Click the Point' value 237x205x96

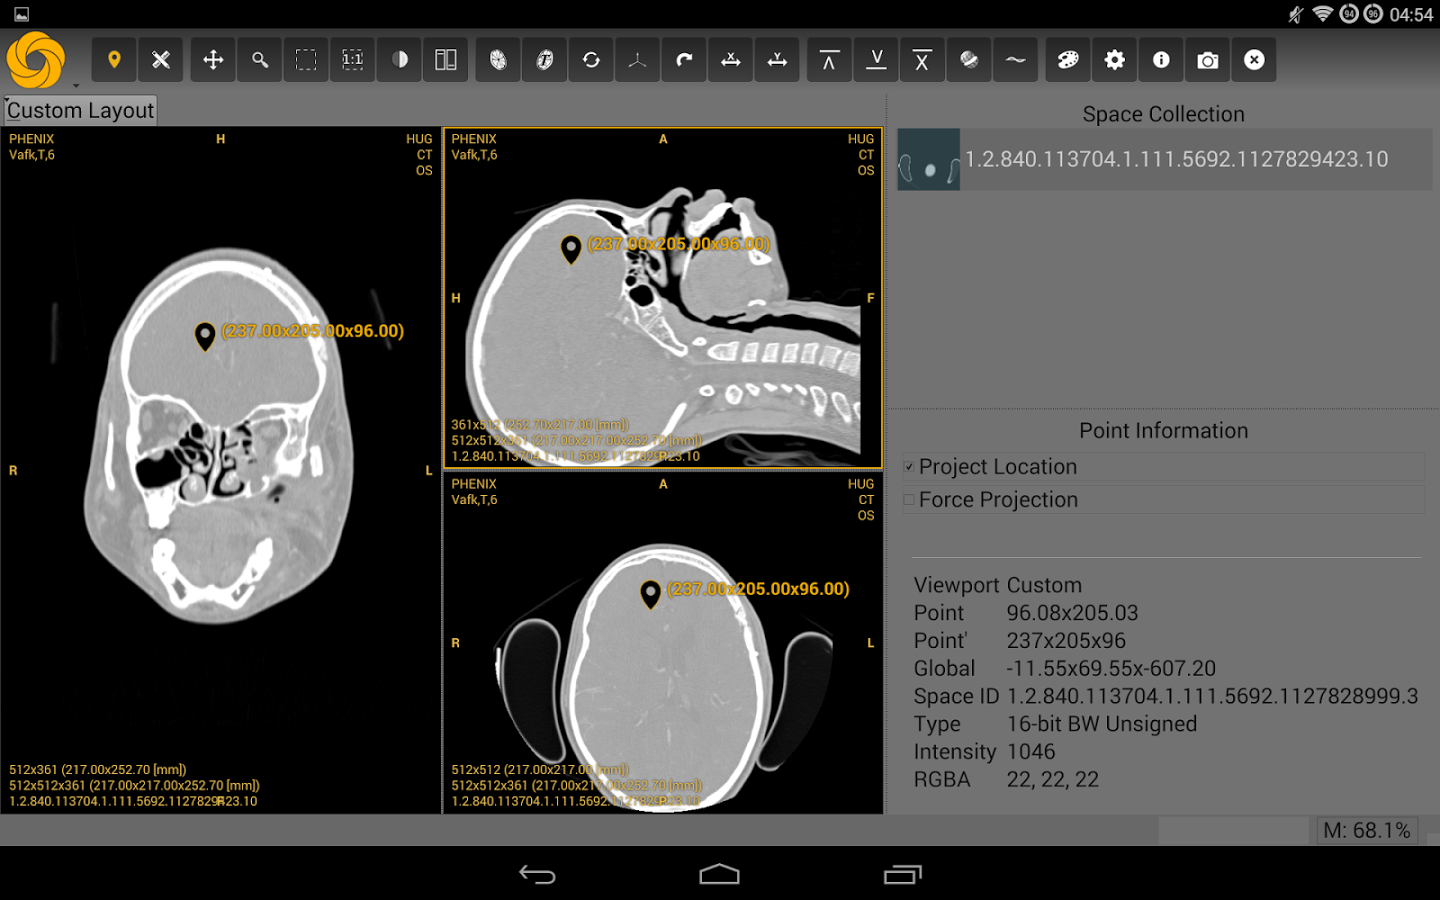(1066, 641)
